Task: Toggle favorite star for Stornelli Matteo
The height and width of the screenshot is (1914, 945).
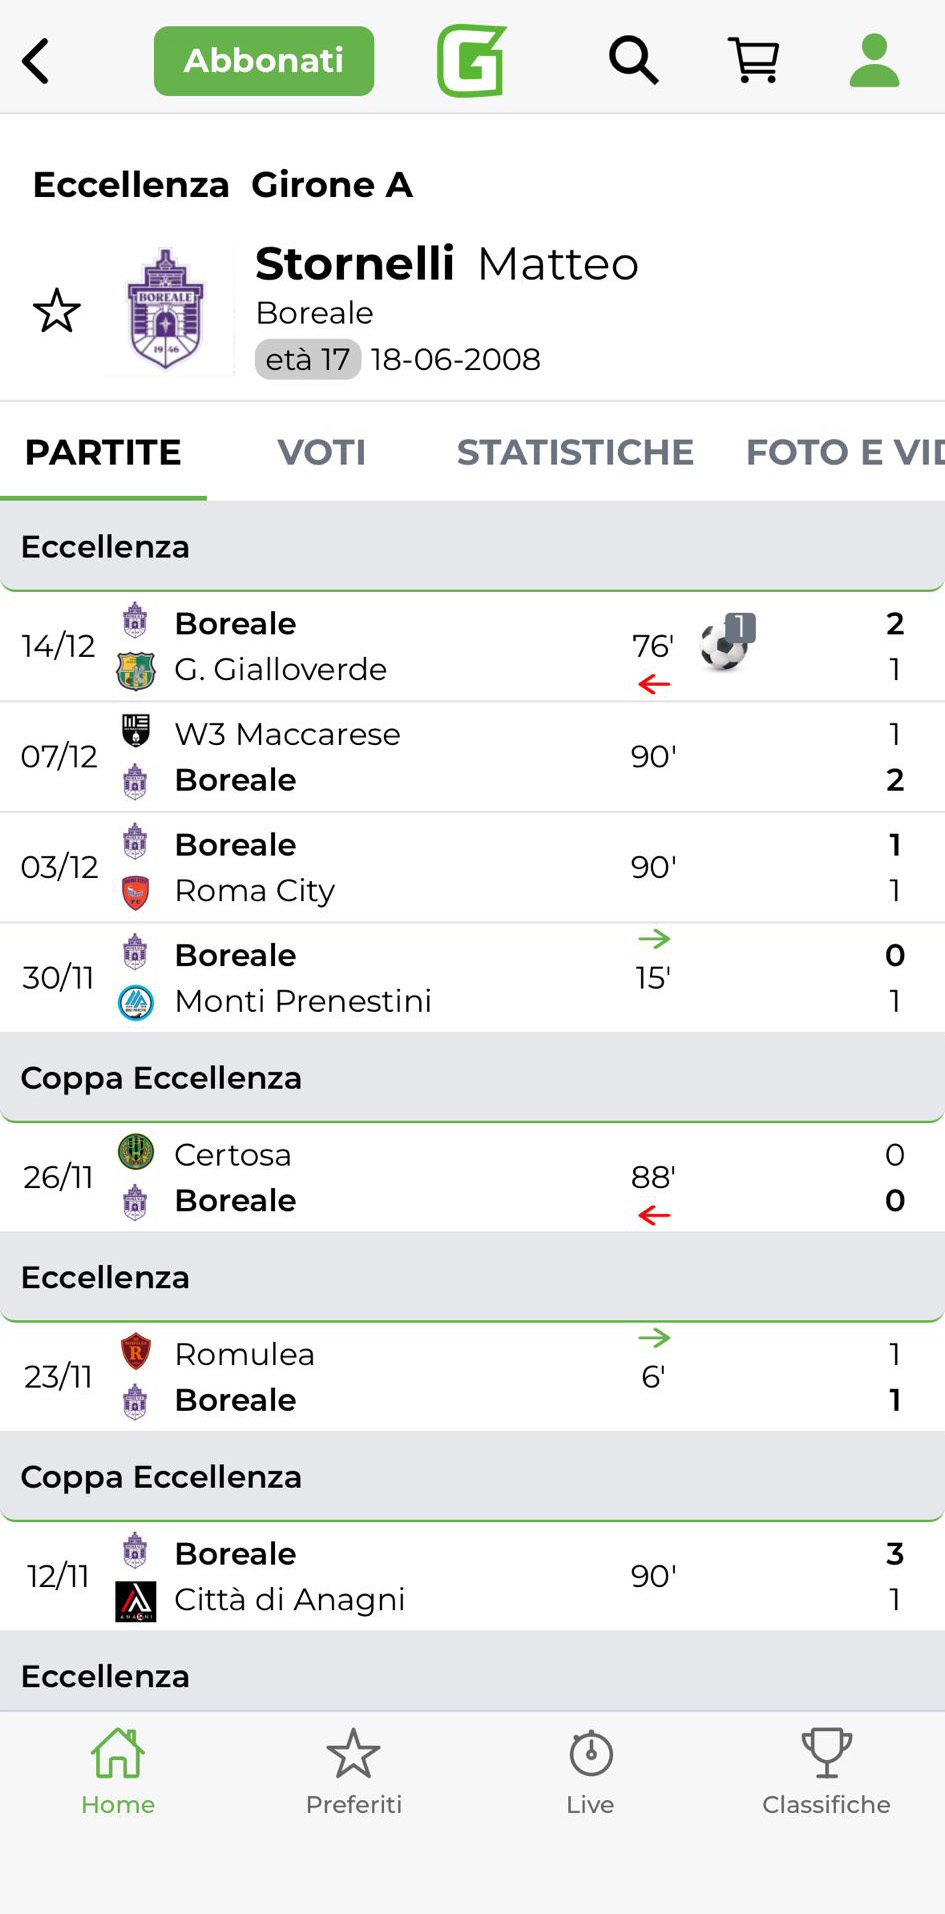Action: coord(57,311)
